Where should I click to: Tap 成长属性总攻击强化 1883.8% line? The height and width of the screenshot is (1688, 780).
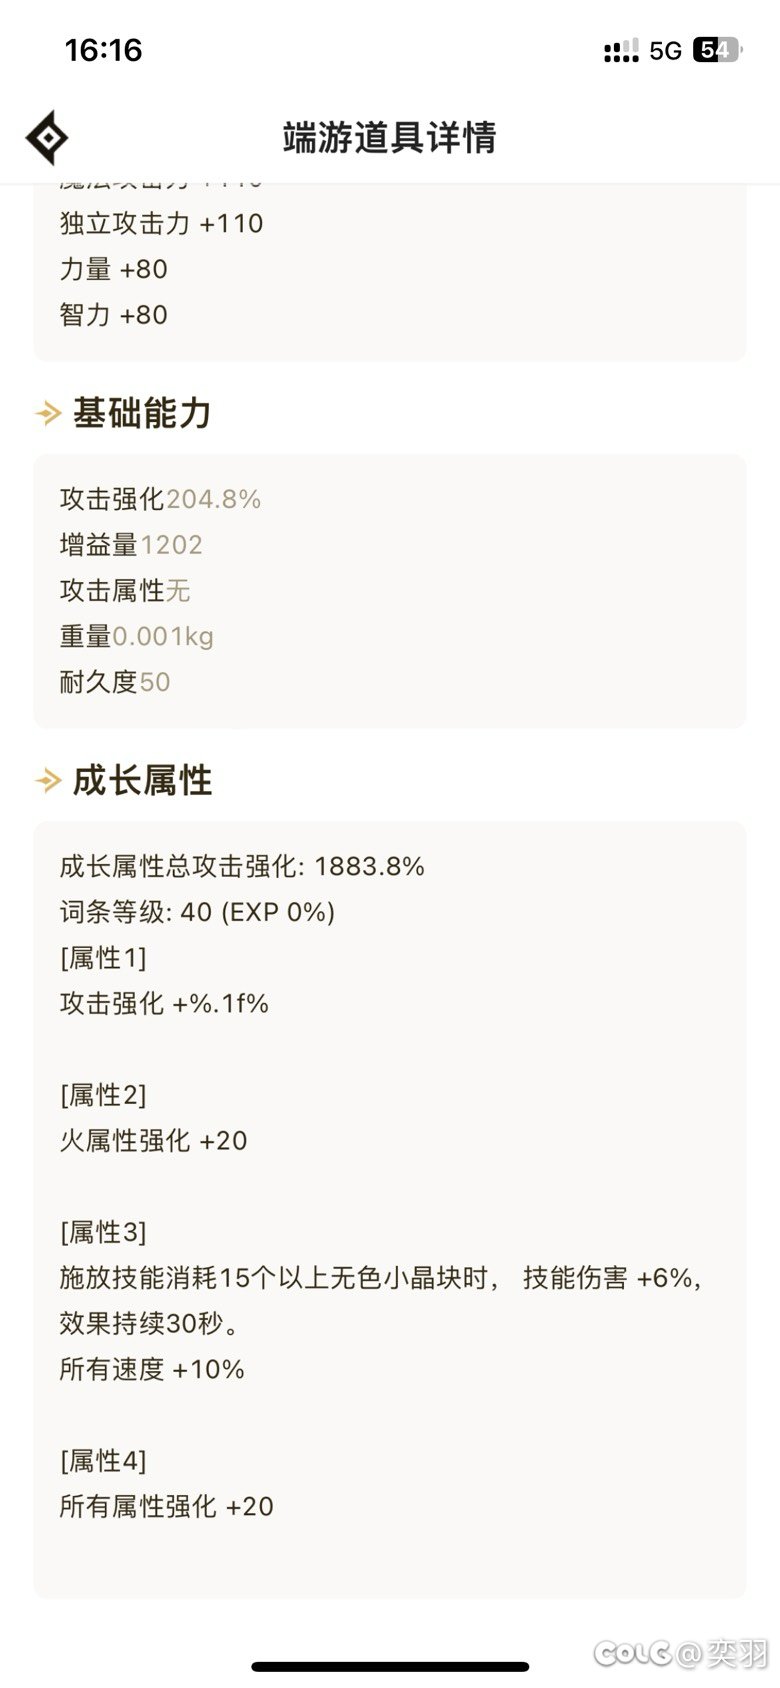pyautogui.click(x=242, y=866)
